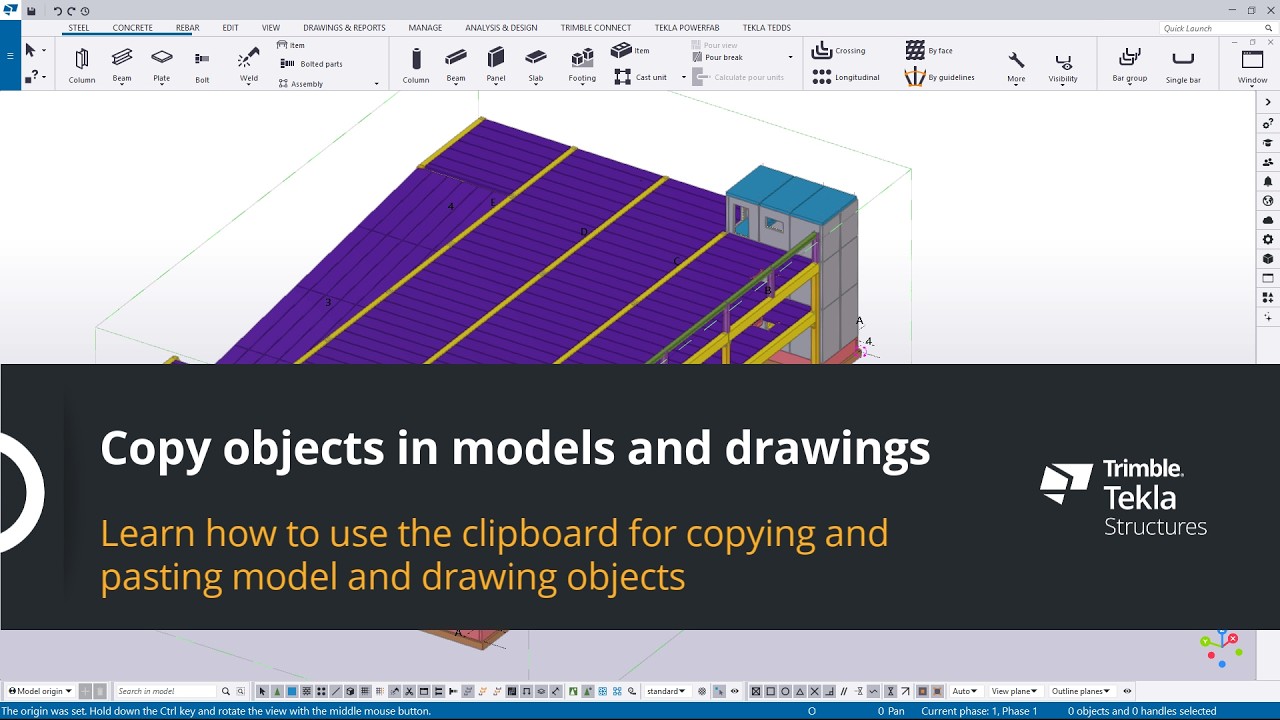Click the steel Assembly button
This screenshot has height=720, width=1280.
click(x=301, y=84)
